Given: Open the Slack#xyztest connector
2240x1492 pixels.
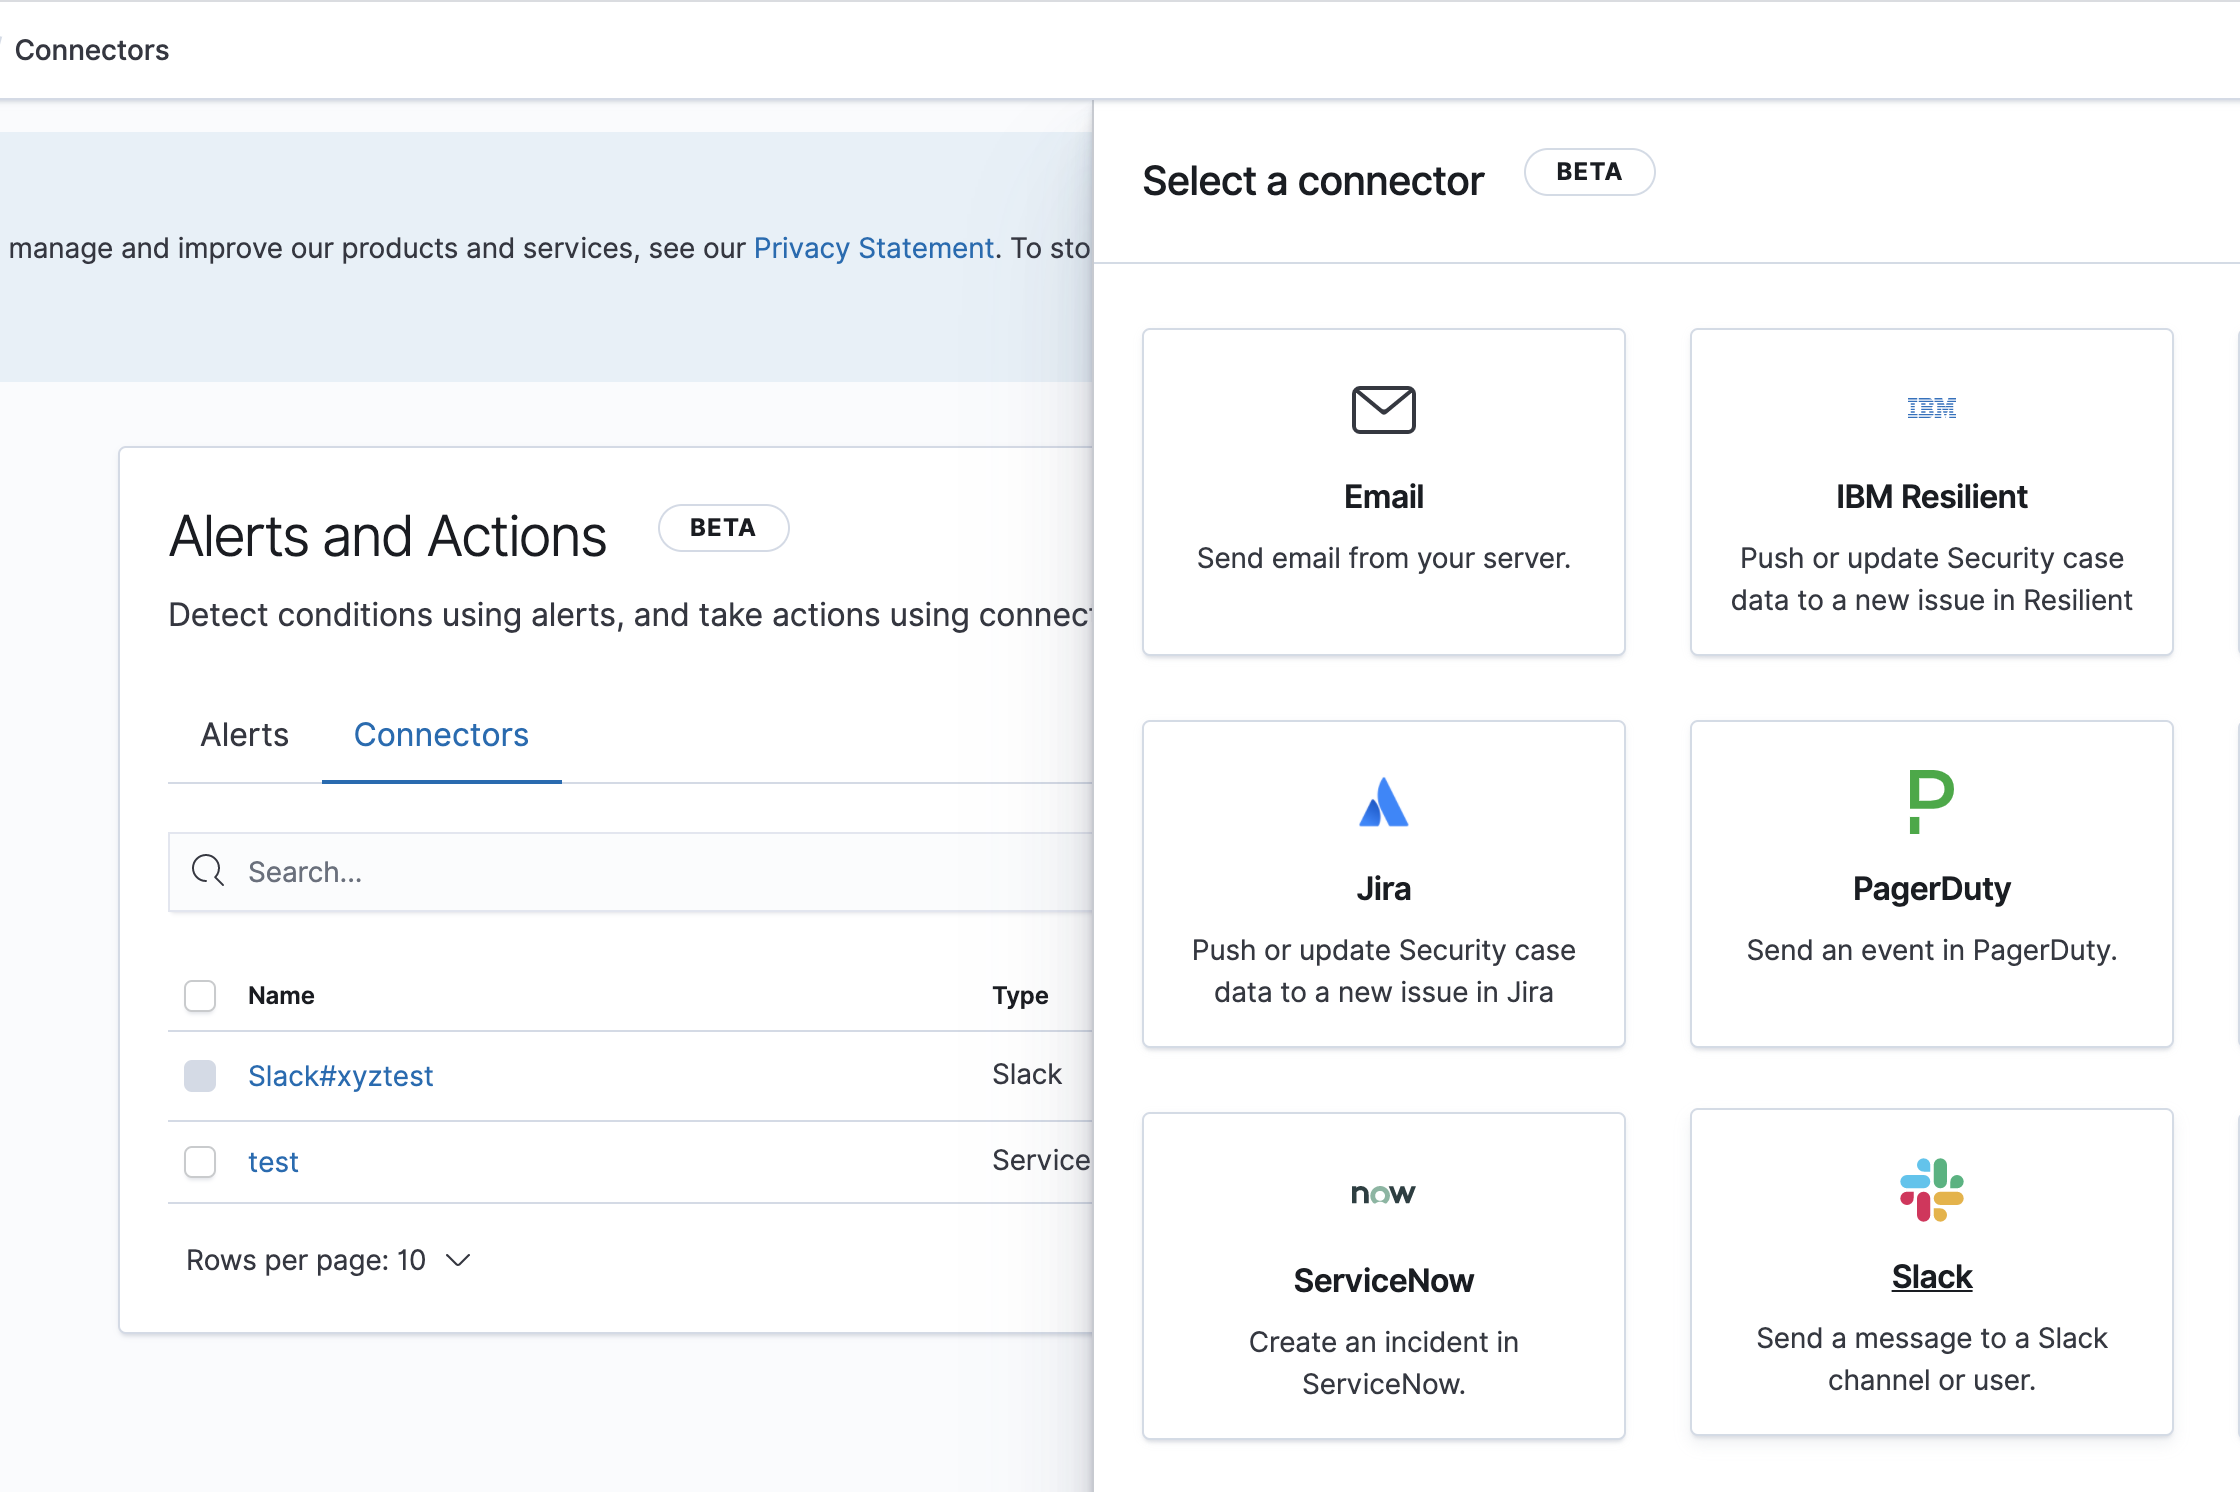Looking at the screenshot, I should tap(340, 1076).
